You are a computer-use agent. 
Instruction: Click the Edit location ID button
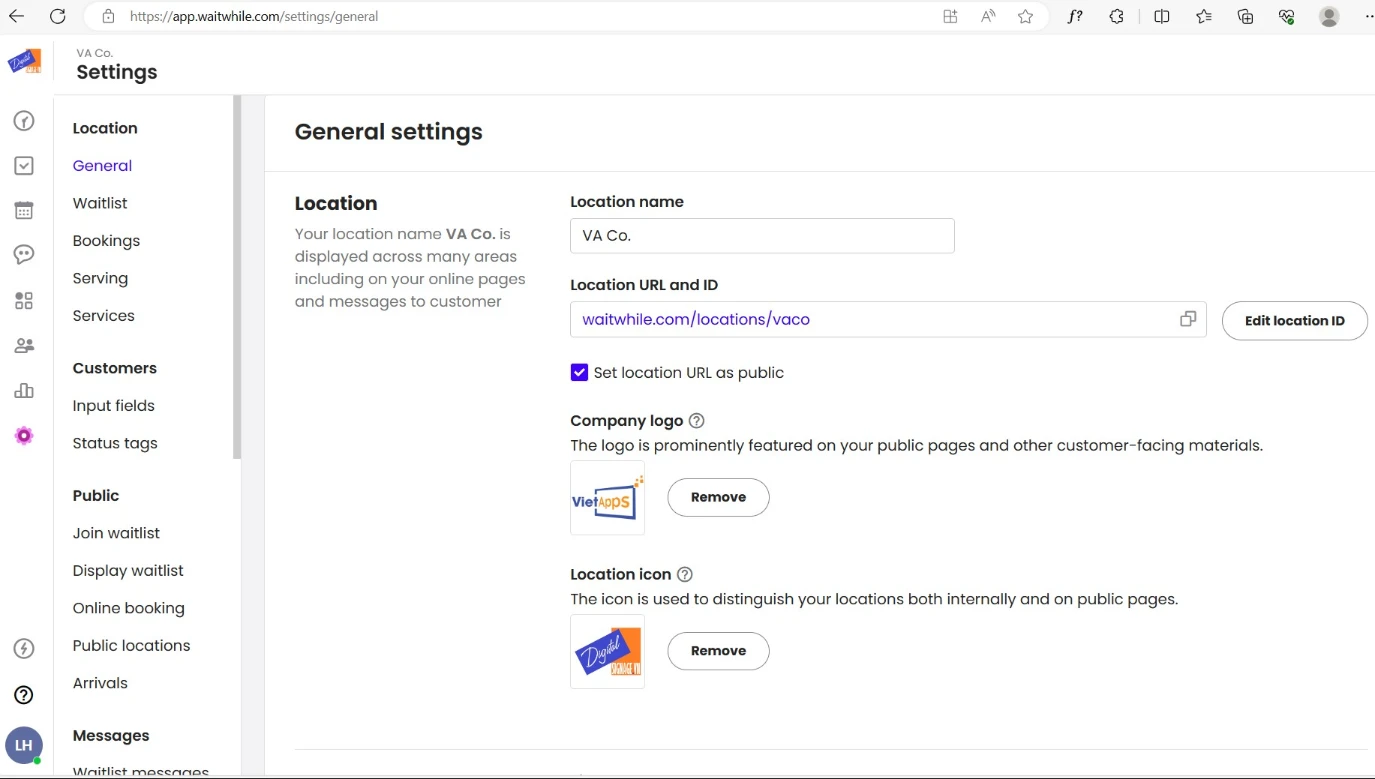point(1295,321)
